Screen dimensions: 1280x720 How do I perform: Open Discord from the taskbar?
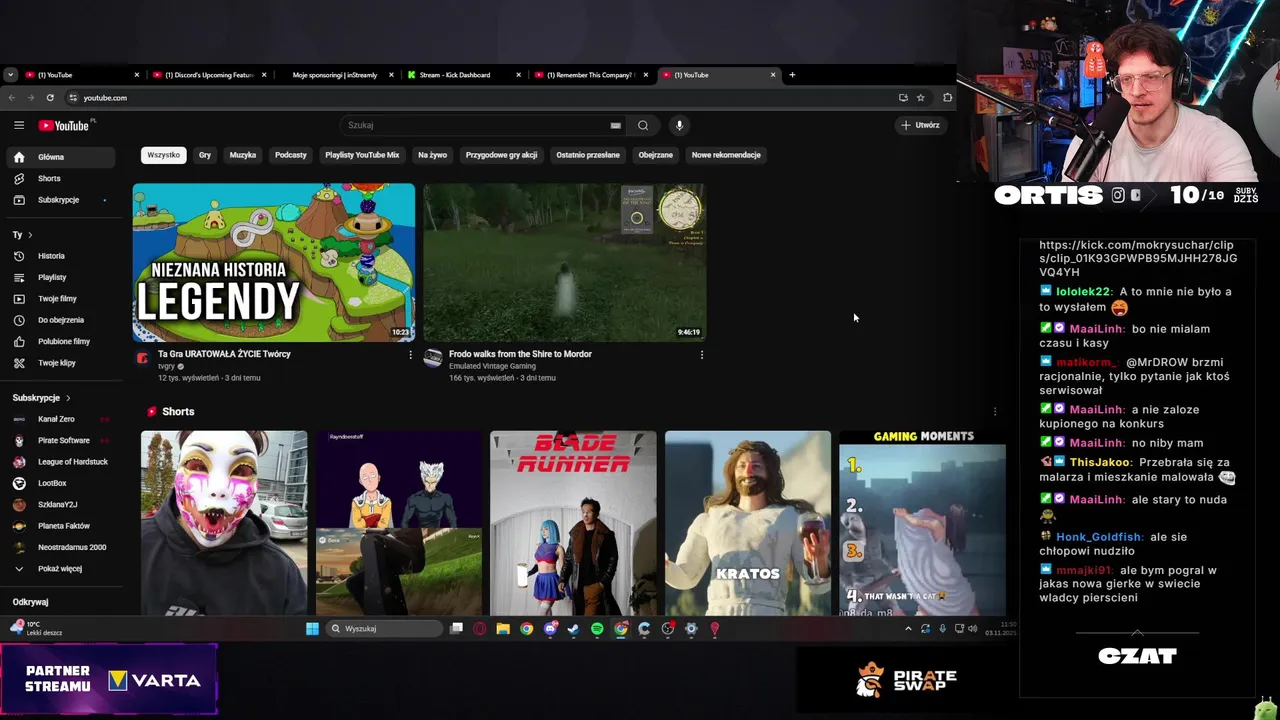(550, 629)
